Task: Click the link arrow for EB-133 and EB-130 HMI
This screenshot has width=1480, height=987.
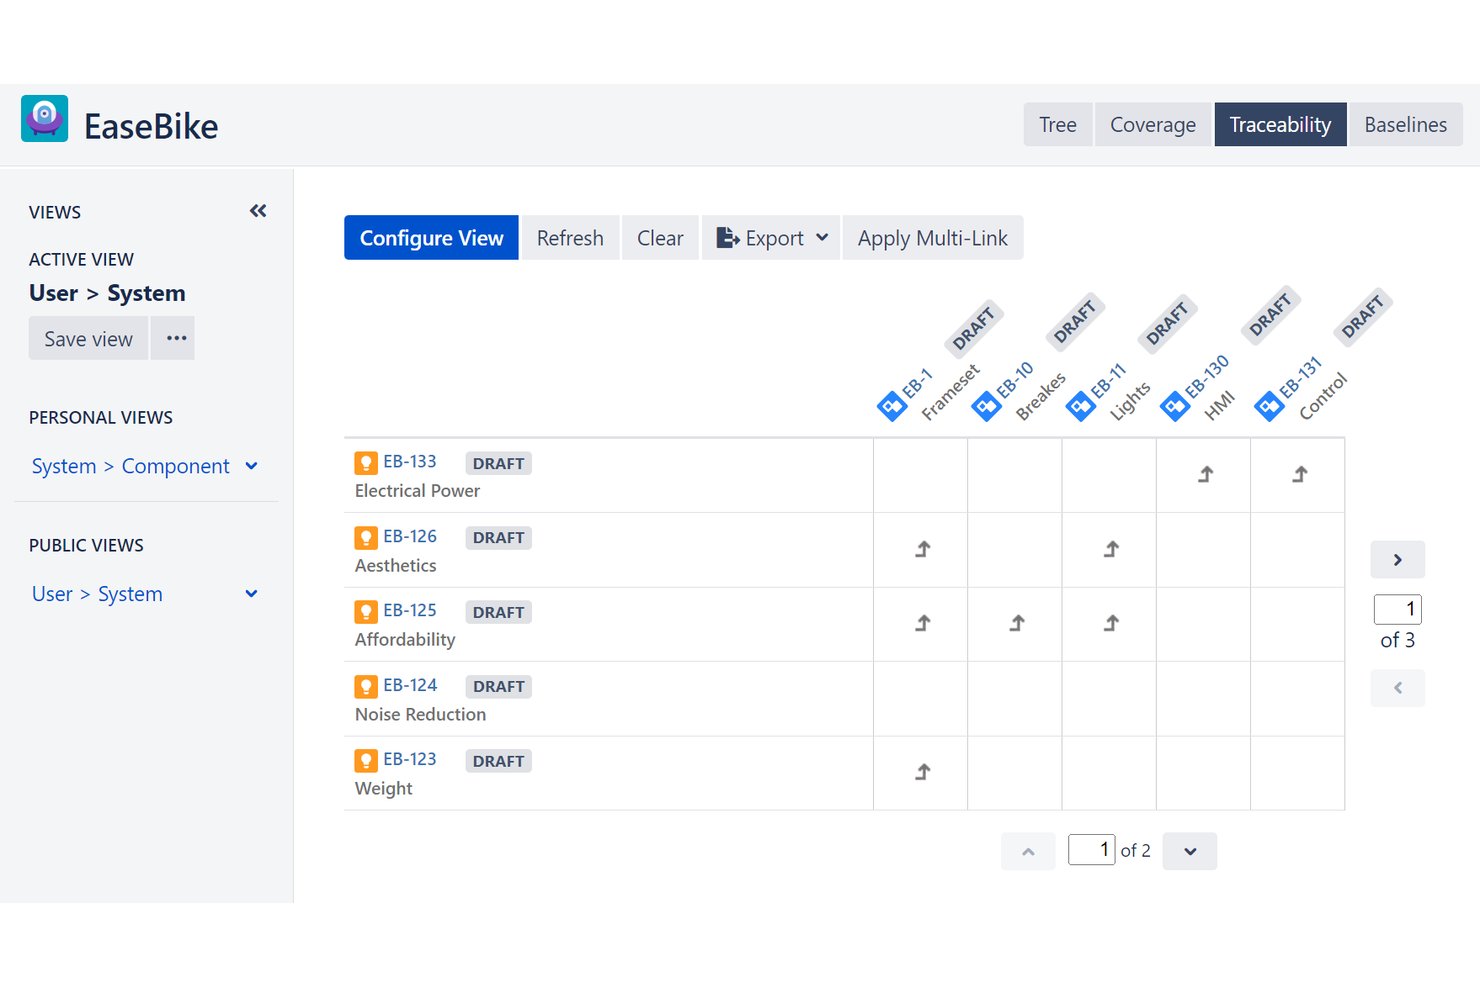Action: [1205, 475]
